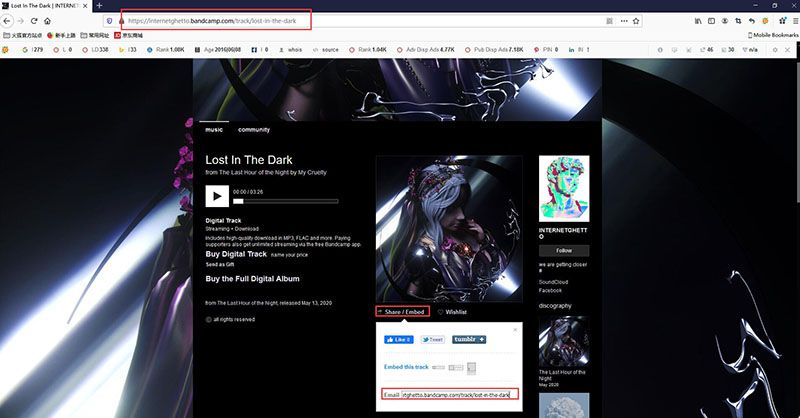The height and width of the screenshot is (418, 800).
Task: Click the Pinterest PIN metric
Action: coord(546,50)
